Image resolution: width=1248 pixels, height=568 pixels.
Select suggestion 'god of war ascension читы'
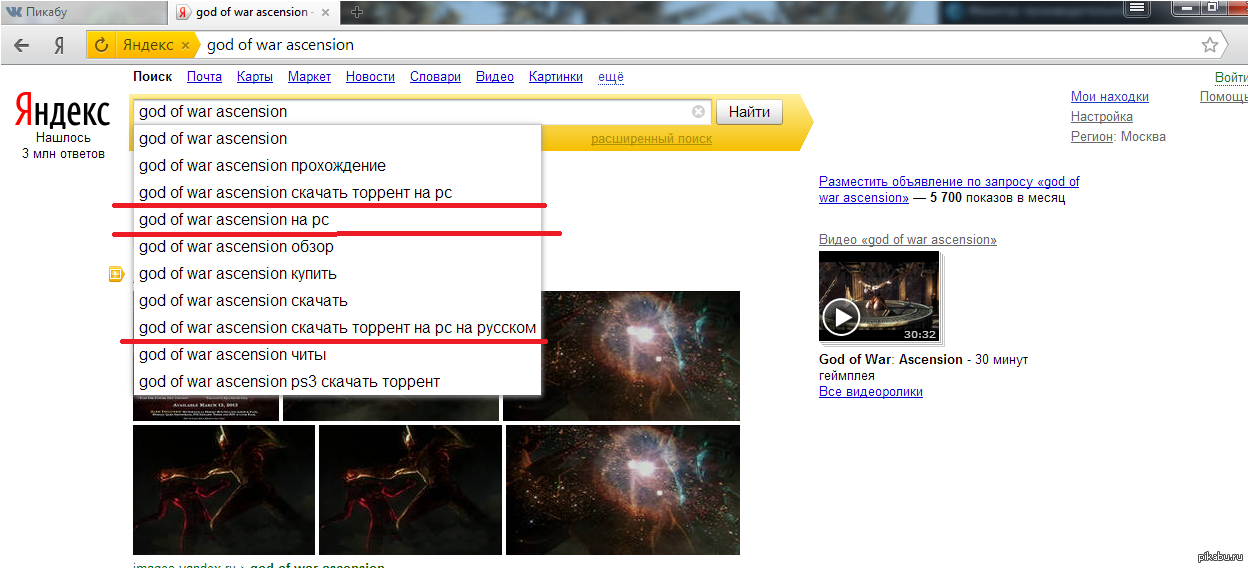coord(232,355)
